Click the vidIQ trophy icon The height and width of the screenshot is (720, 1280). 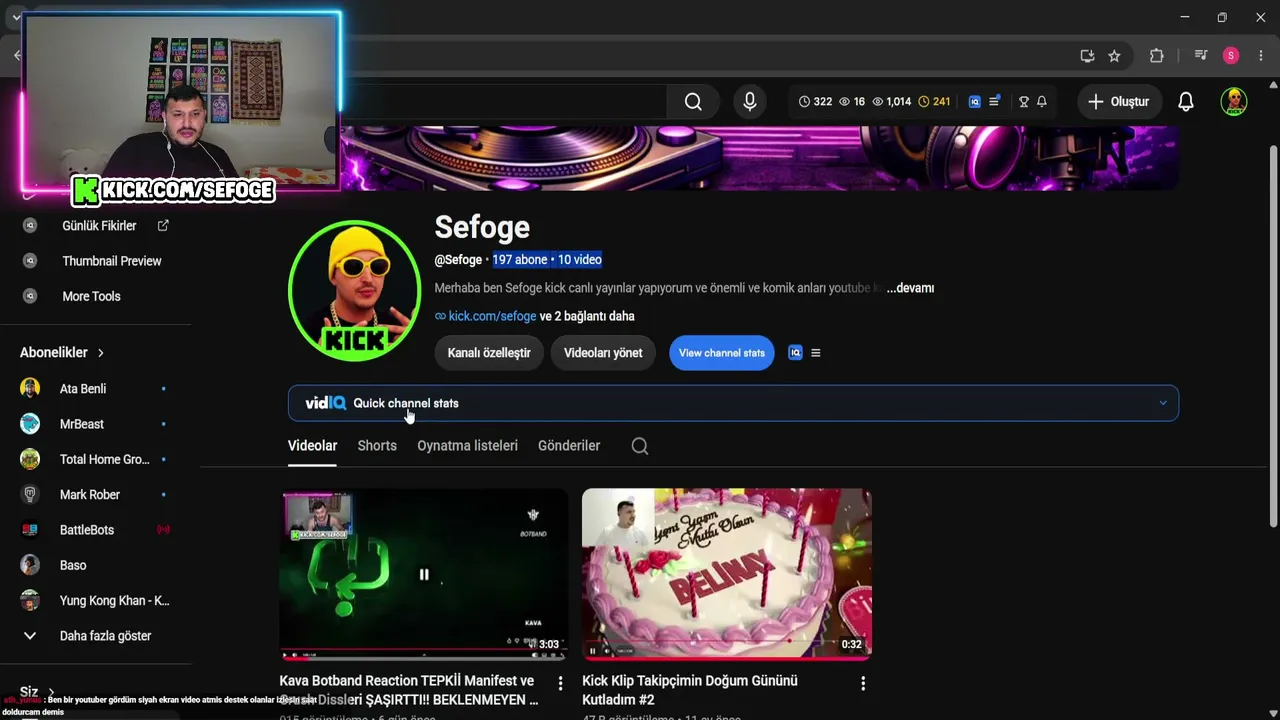(1023, 101)
